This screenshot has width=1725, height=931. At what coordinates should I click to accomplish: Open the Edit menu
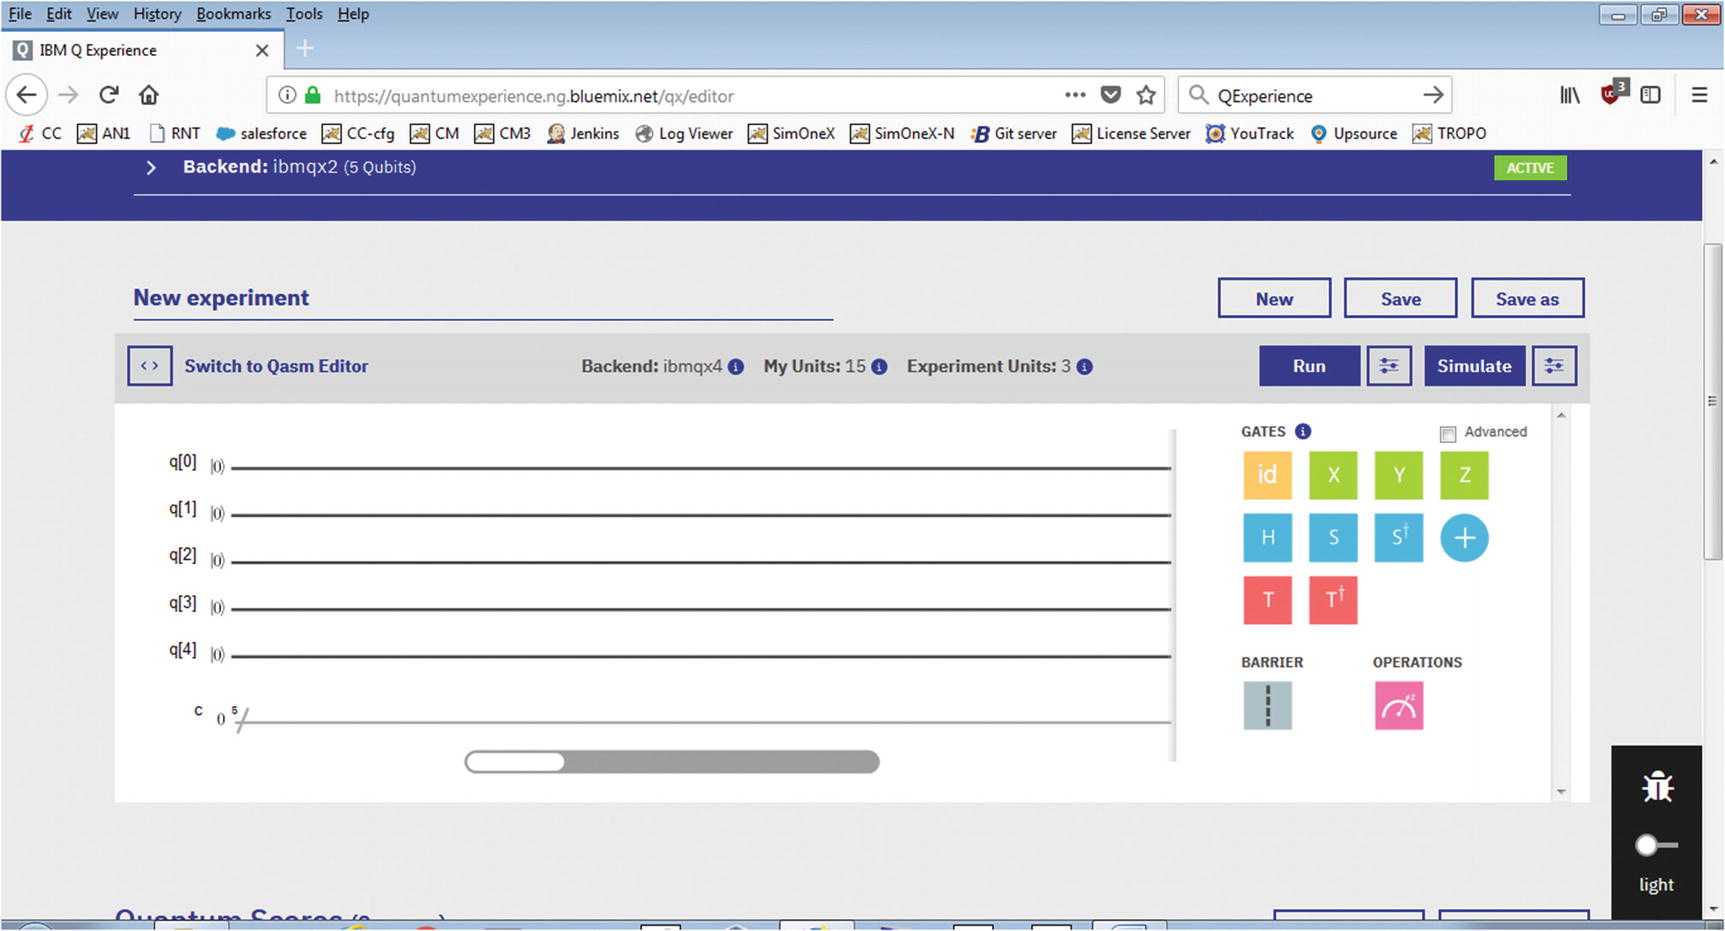[59, 14]
